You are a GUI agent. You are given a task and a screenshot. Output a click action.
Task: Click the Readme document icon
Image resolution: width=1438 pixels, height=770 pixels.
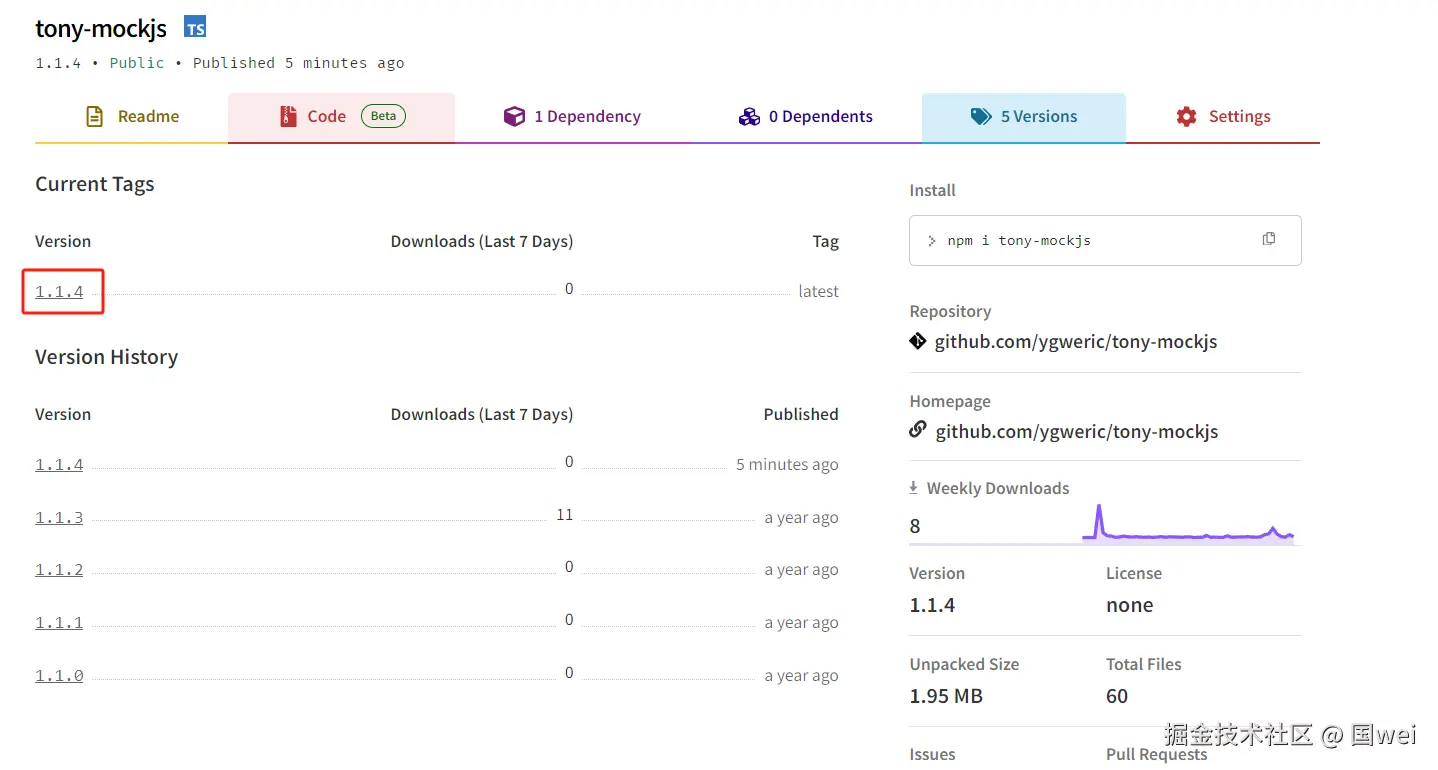coord(95,117)
